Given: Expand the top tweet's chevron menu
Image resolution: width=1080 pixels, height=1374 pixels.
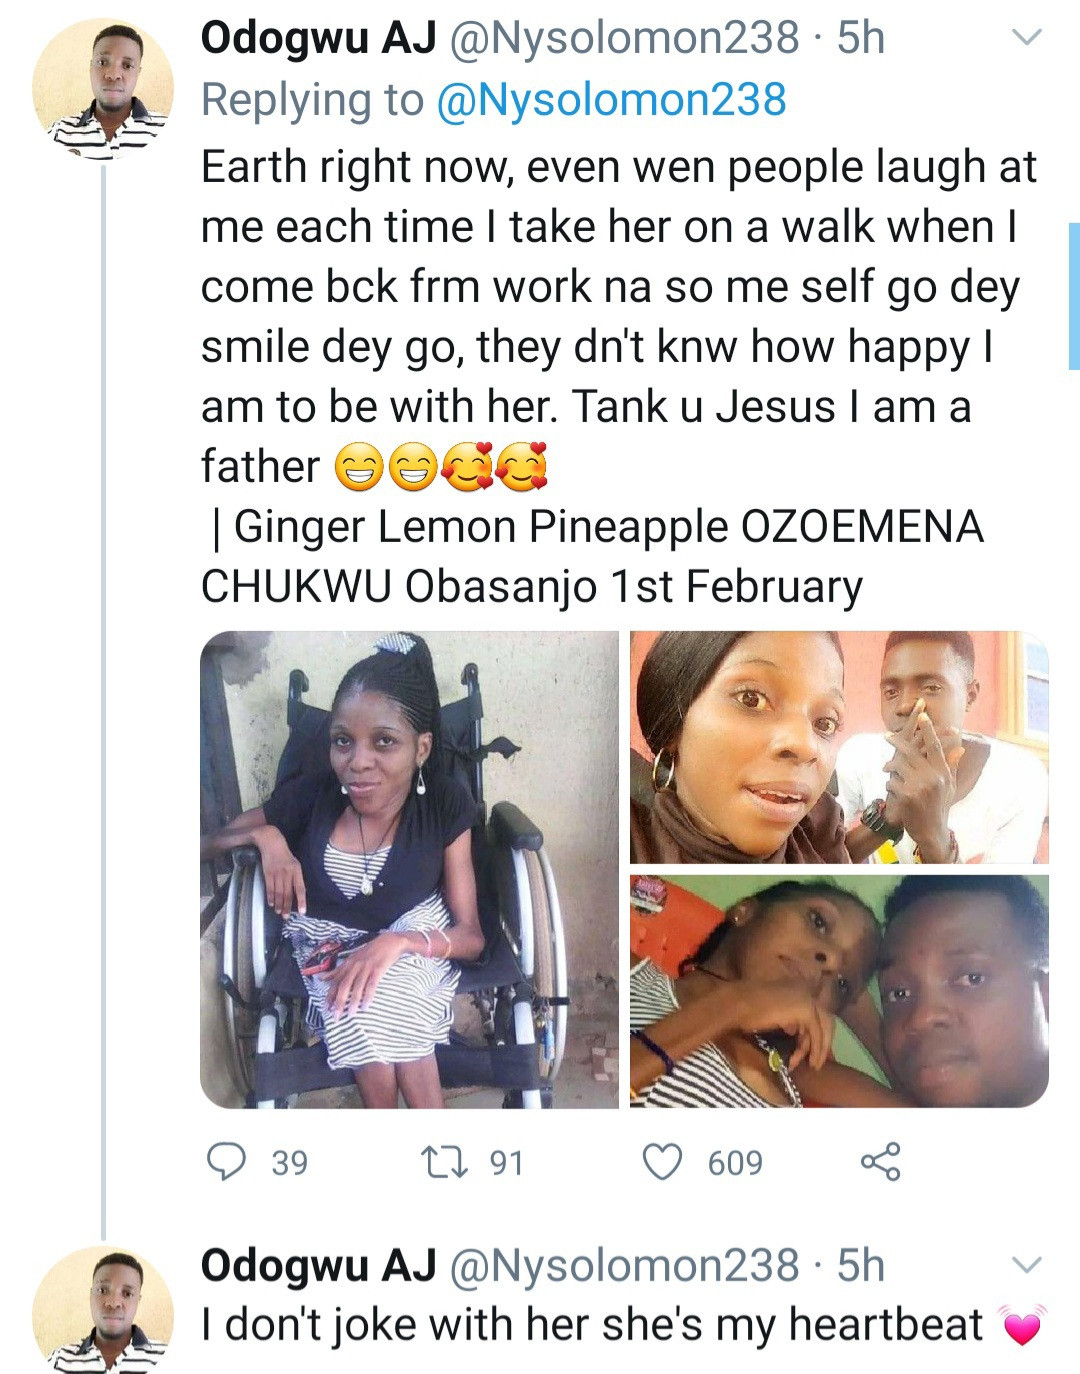Looking at the screenshot, I should (1027, 38).
